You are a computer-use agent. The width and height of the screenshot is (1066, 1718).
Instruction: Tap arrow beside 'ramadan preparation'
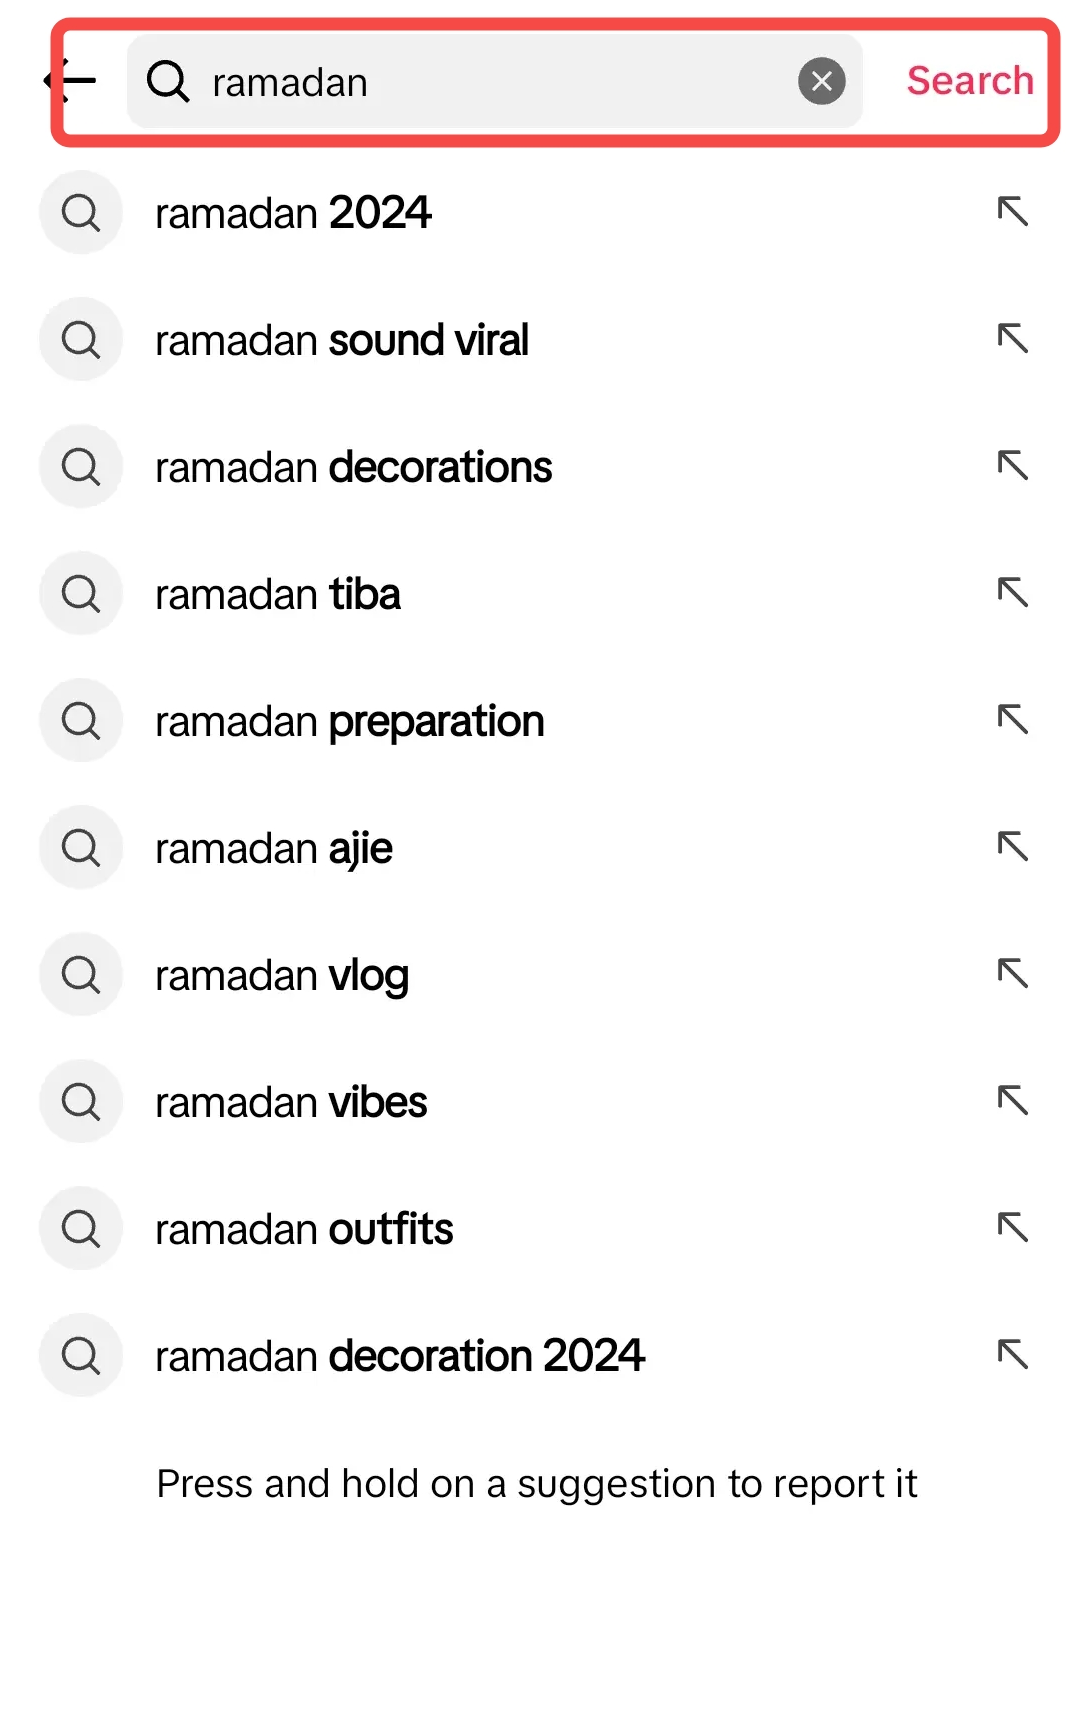coord(1012,720)
